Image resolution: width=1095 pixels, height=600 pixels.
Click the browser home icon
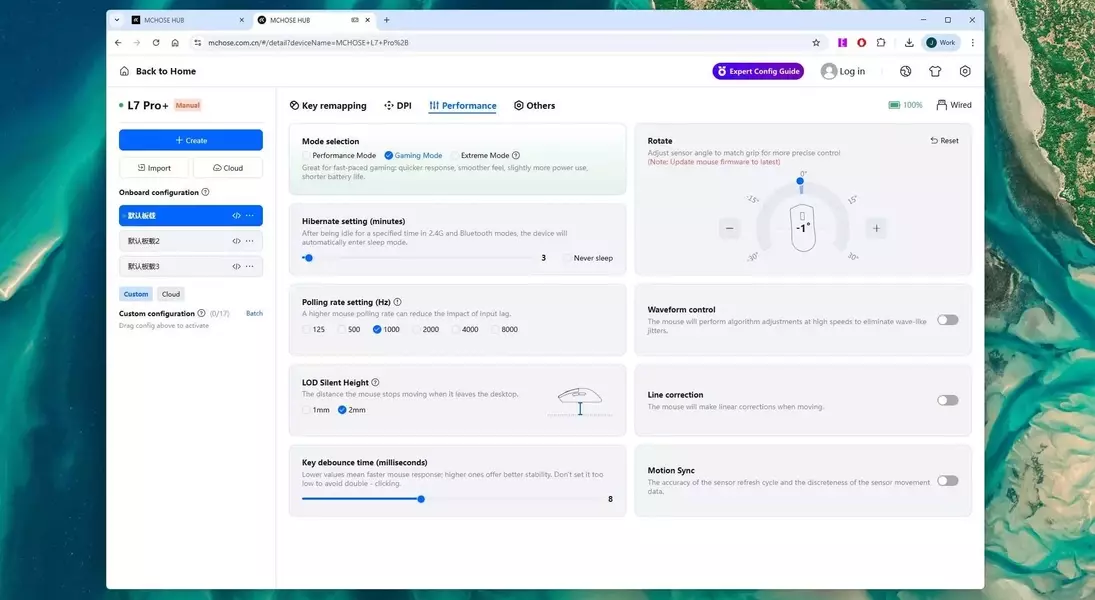175,43
